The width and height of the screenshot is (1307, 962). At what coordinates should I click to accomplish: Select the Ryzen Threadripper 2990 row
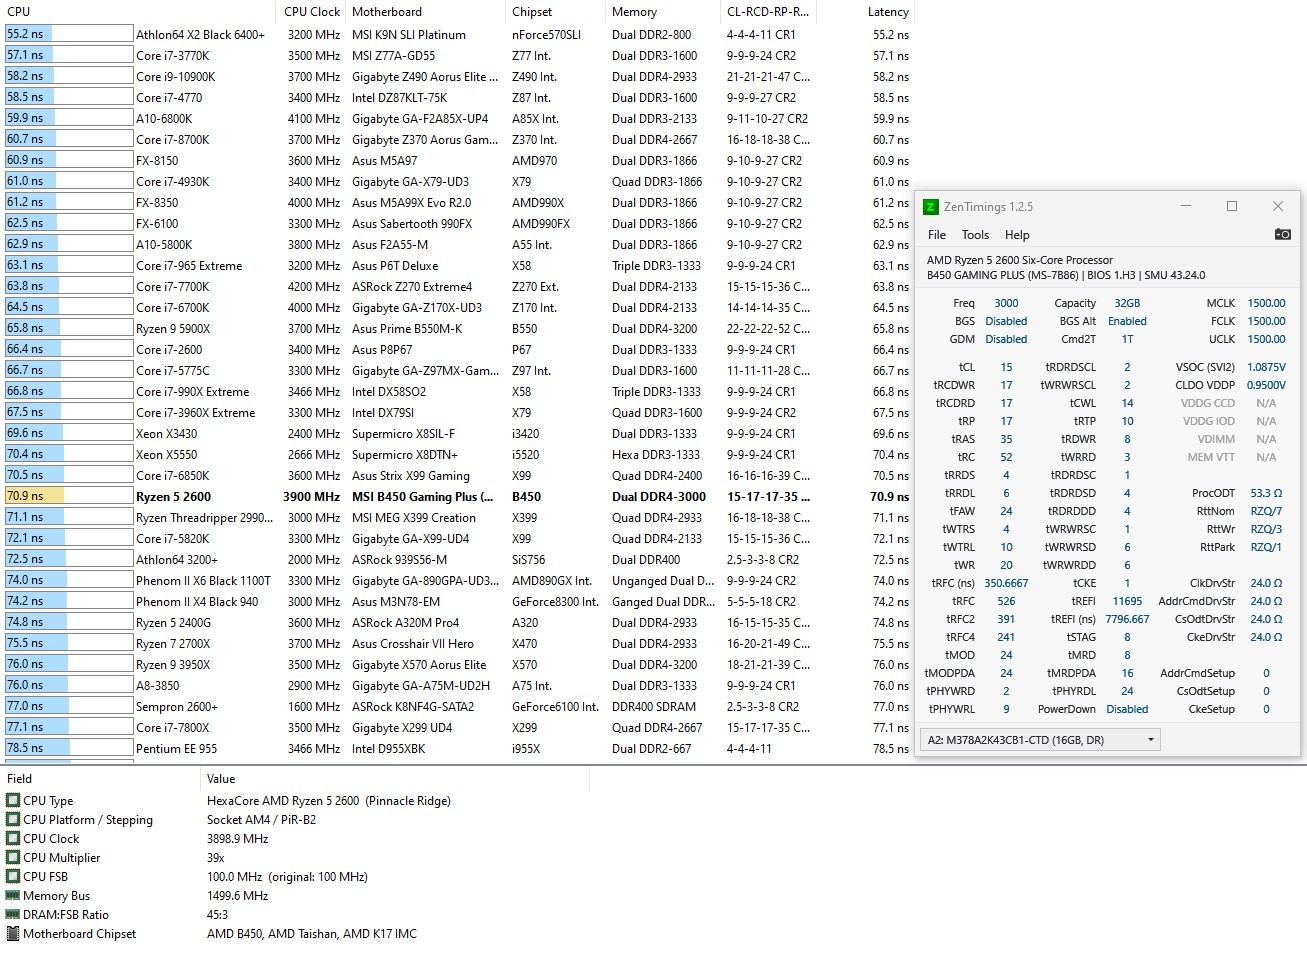click(457, 517)
